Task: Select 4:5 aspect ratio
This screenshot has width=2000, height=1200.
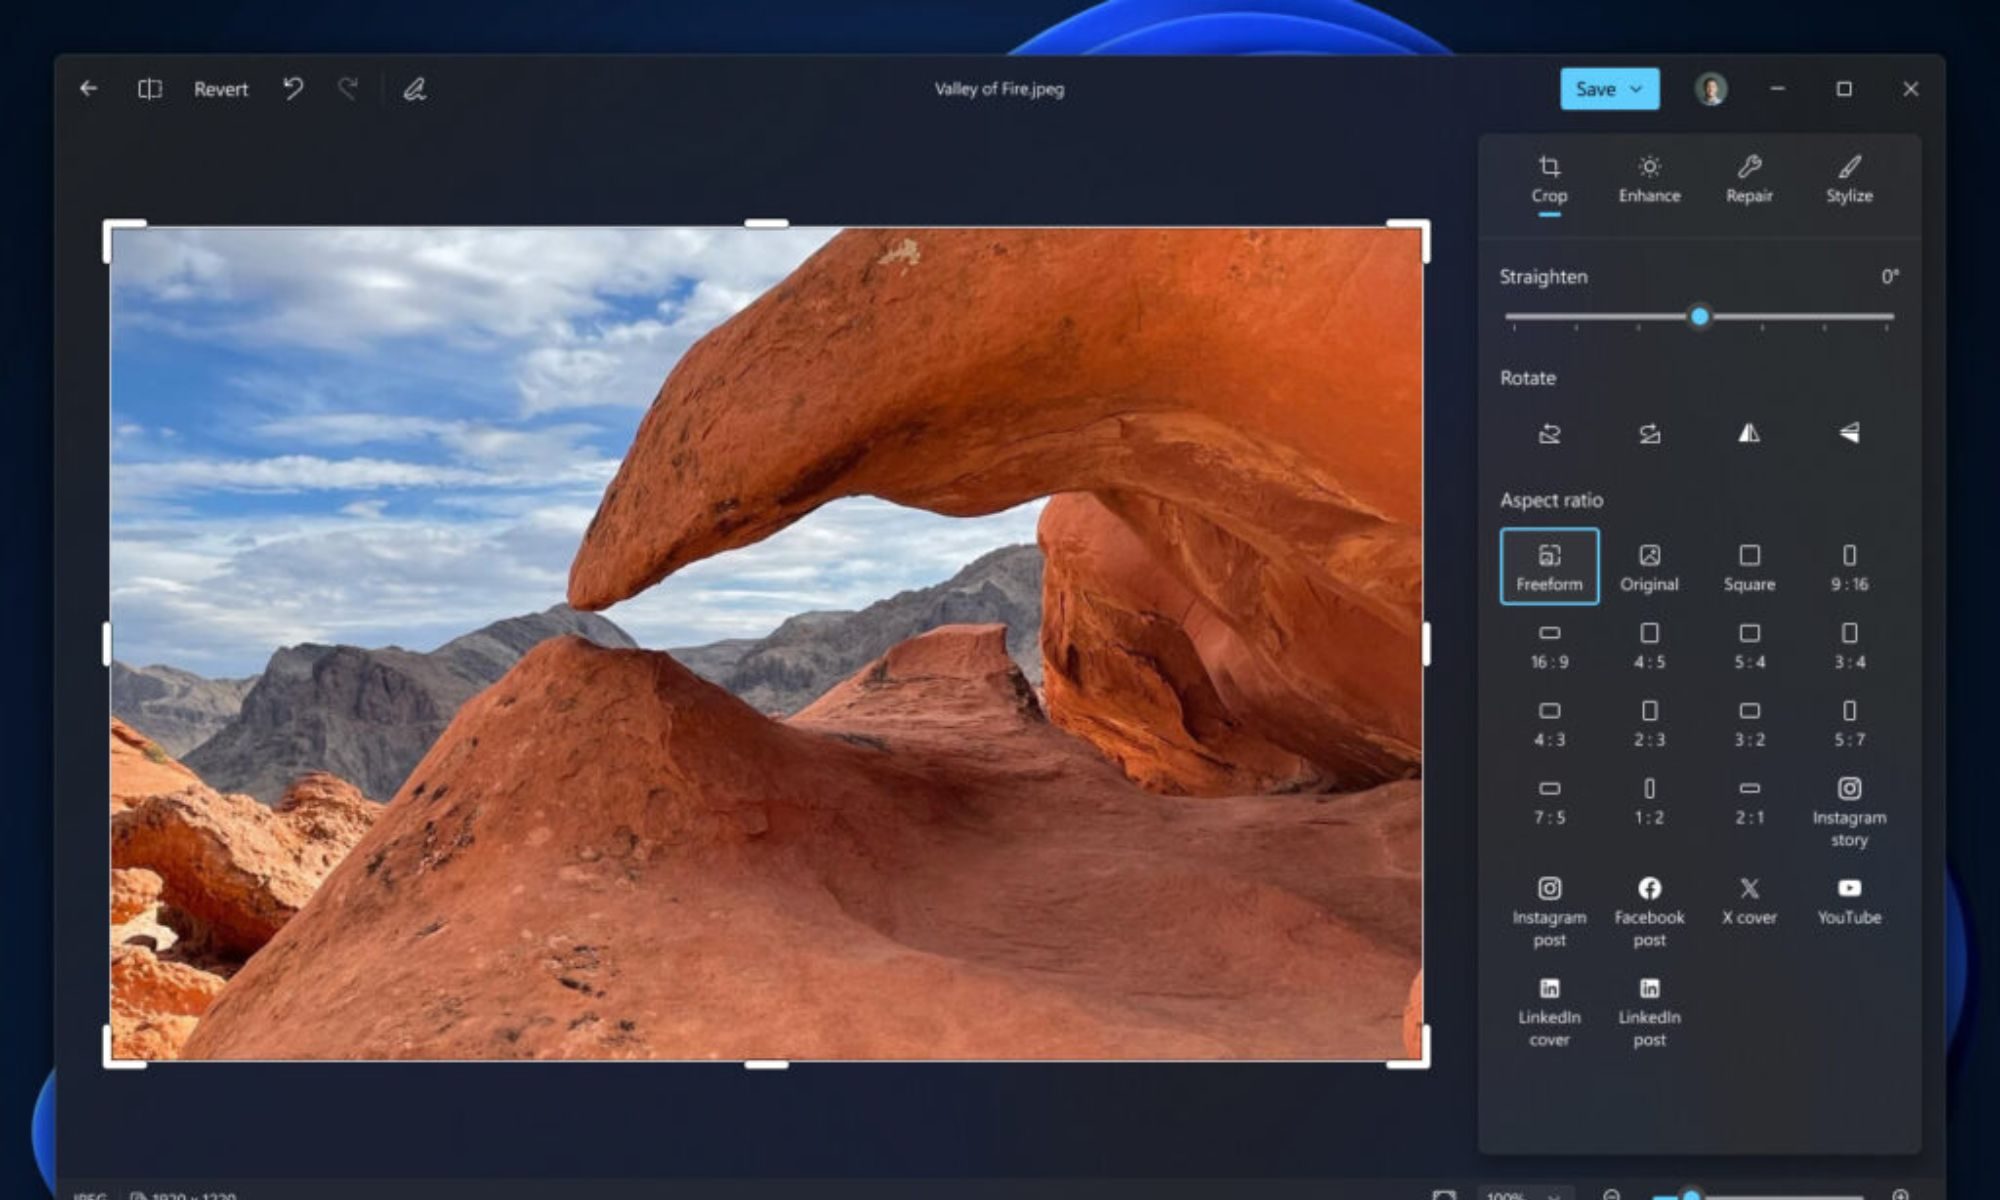Action: 1649,646
